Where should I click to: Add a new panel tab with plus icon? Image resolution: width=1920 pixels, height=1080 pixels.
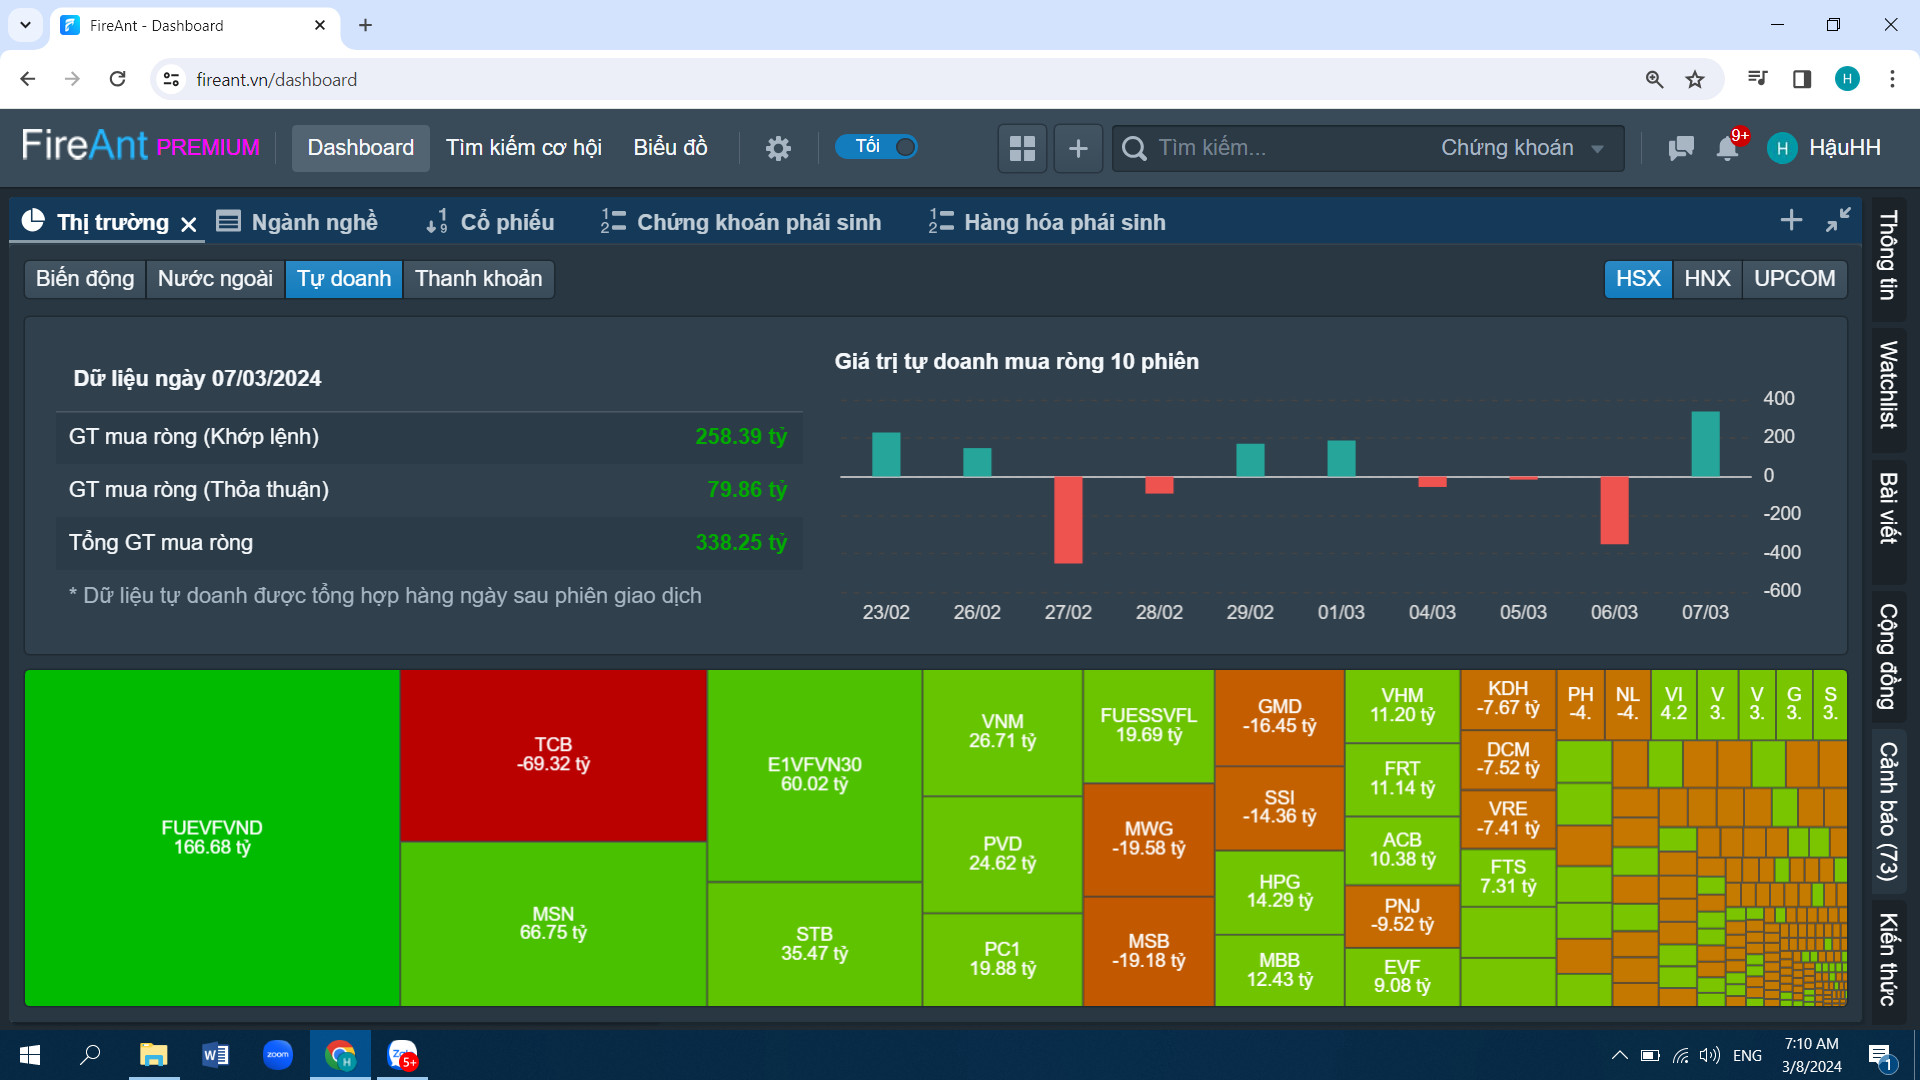1791,220
